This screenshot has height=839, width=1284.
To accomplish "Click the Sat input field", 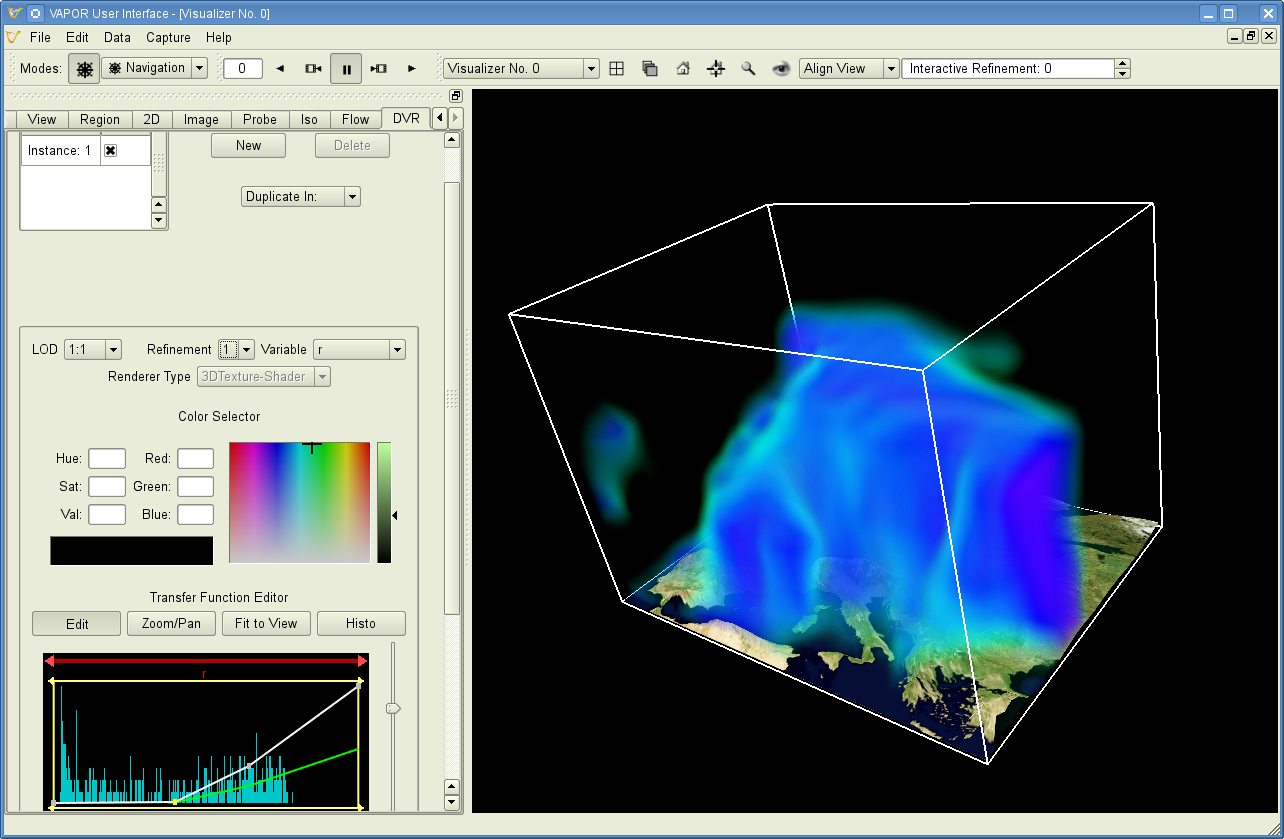I will (x=107, y=486).
